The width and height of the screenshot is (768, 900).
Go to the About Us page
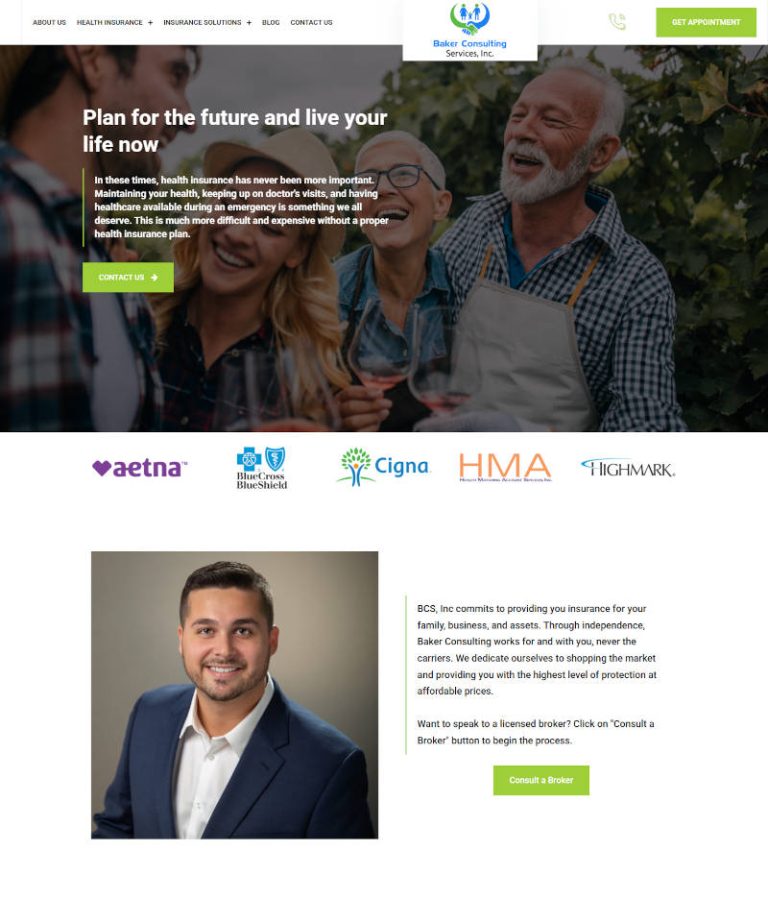pyautogui.click(x=49, y=22)
